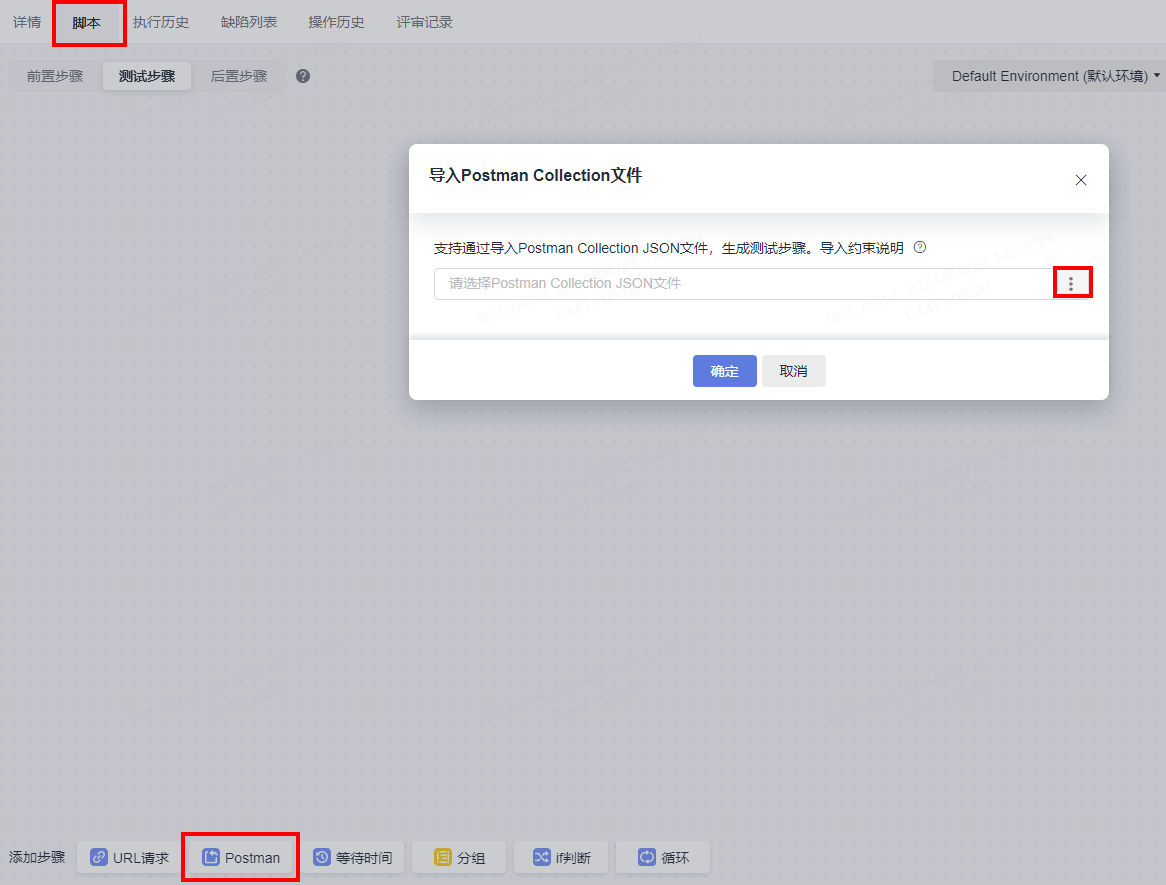
Task: Click the 导入约束说明 help icon
Action: (920, 248)
